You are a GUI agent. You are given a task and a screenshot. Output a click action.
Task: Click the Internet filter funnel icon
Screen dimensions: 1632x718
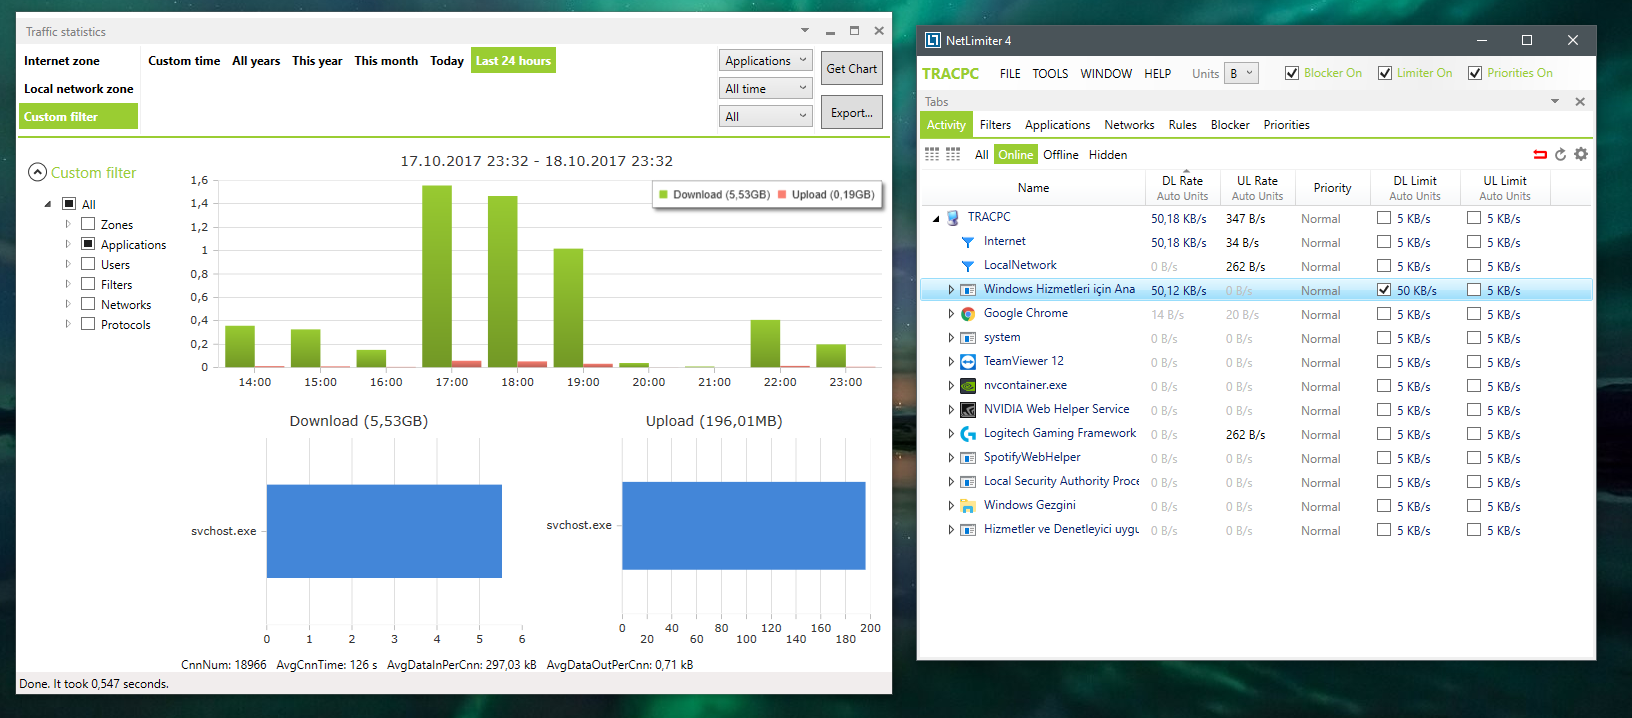point(967,242)
